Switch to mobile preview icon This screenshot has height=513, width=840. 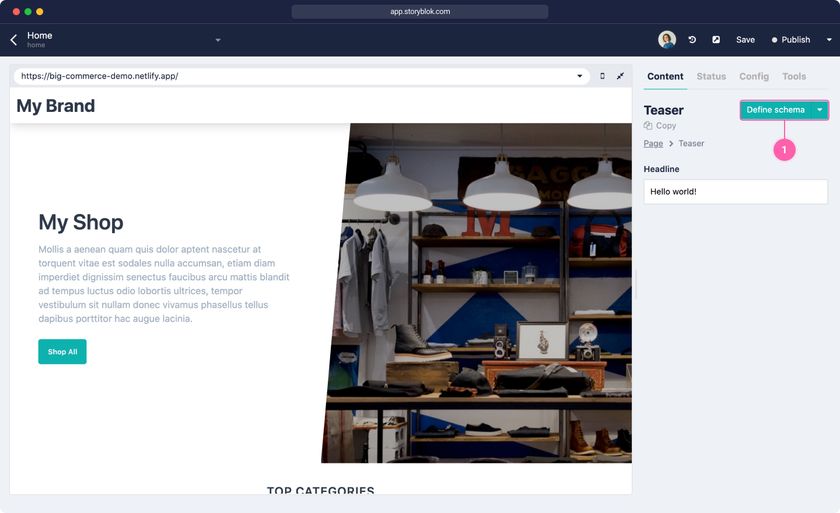coord(602,76)
